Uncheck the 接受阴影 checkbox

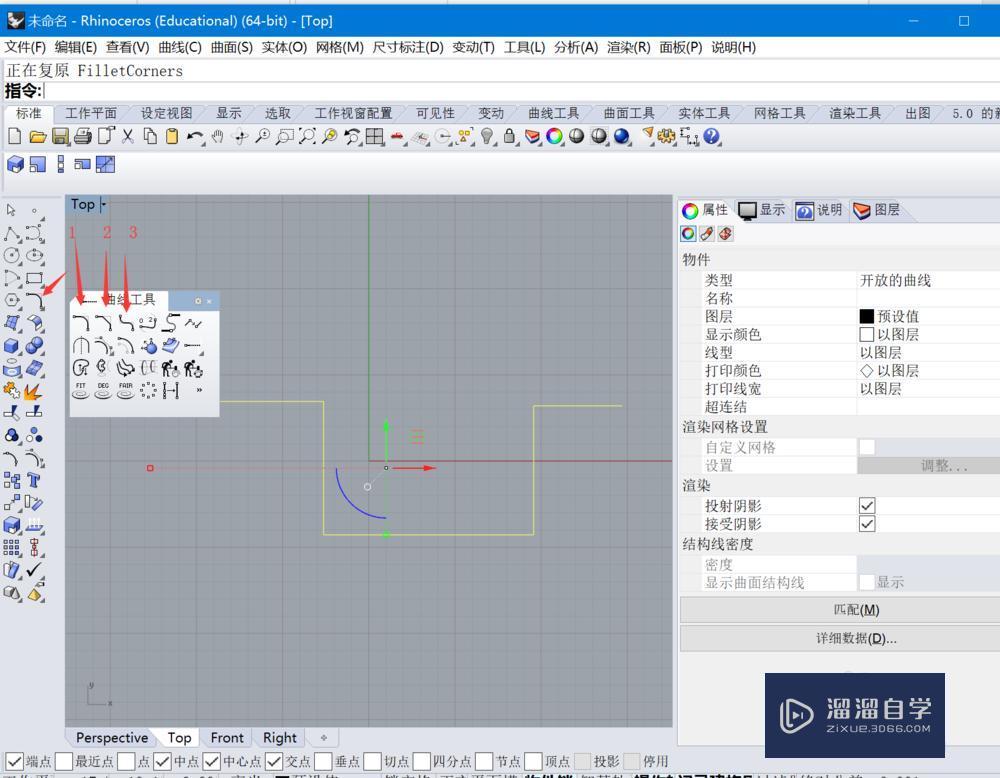pos(867,524)
